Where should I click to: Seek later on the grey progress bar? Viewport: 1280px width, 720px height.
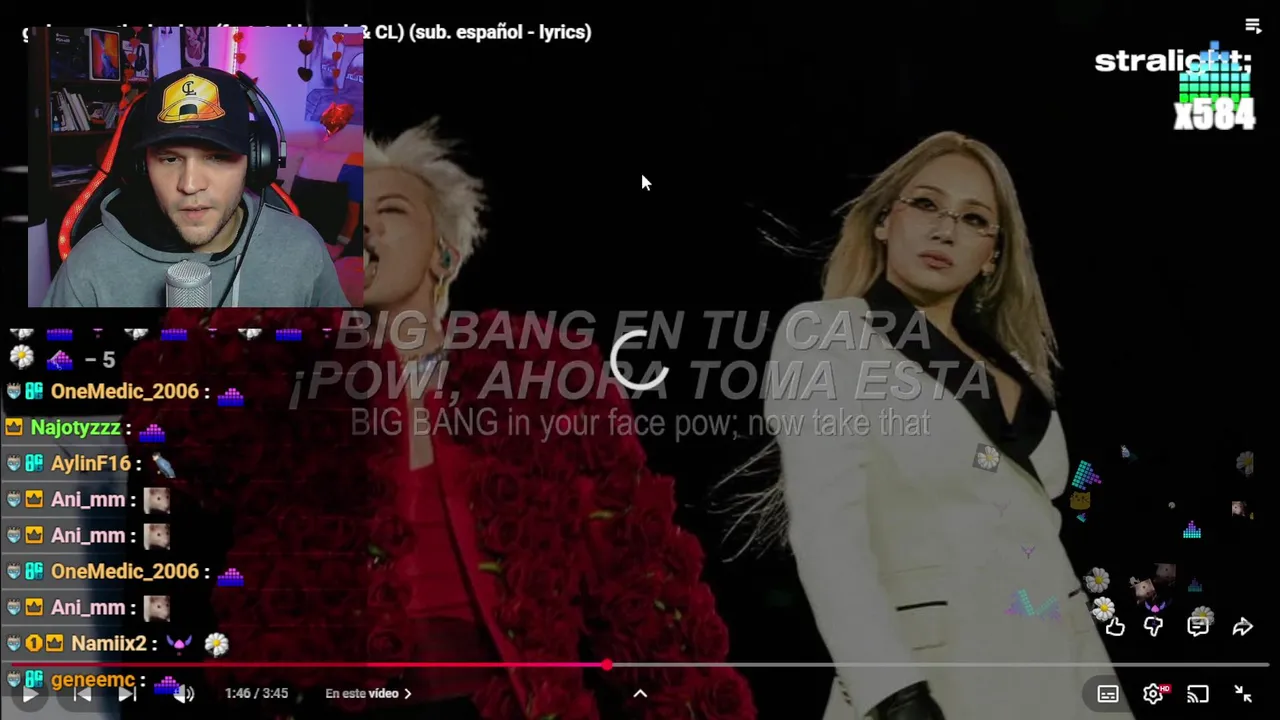tap(940, 665)
